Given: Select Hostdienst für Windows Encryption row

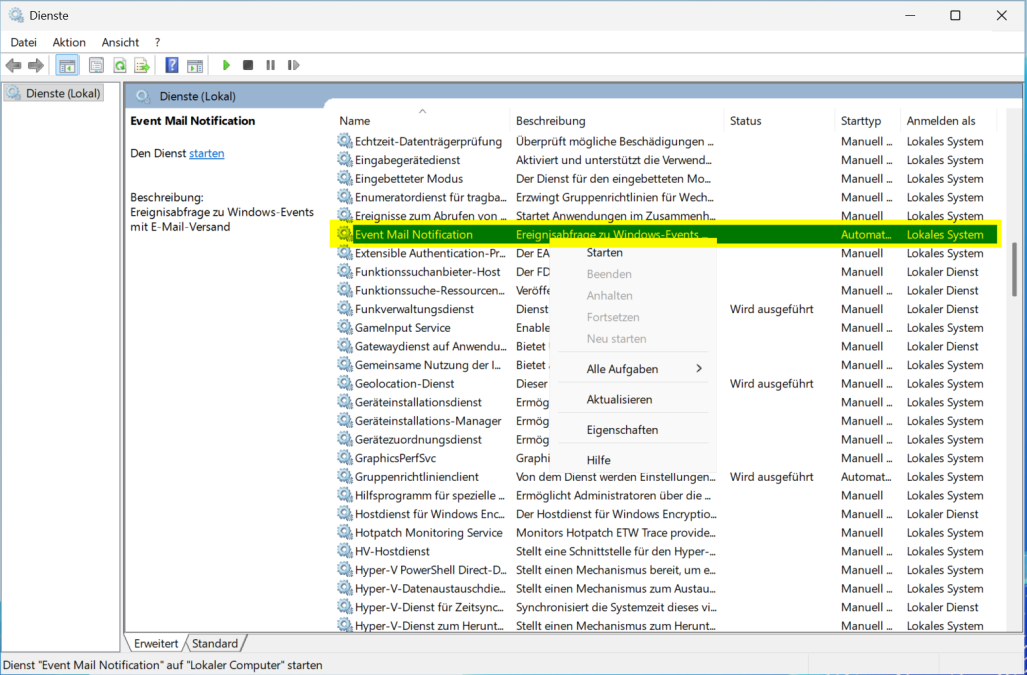Looking at the screenshot, I should 667,514.
